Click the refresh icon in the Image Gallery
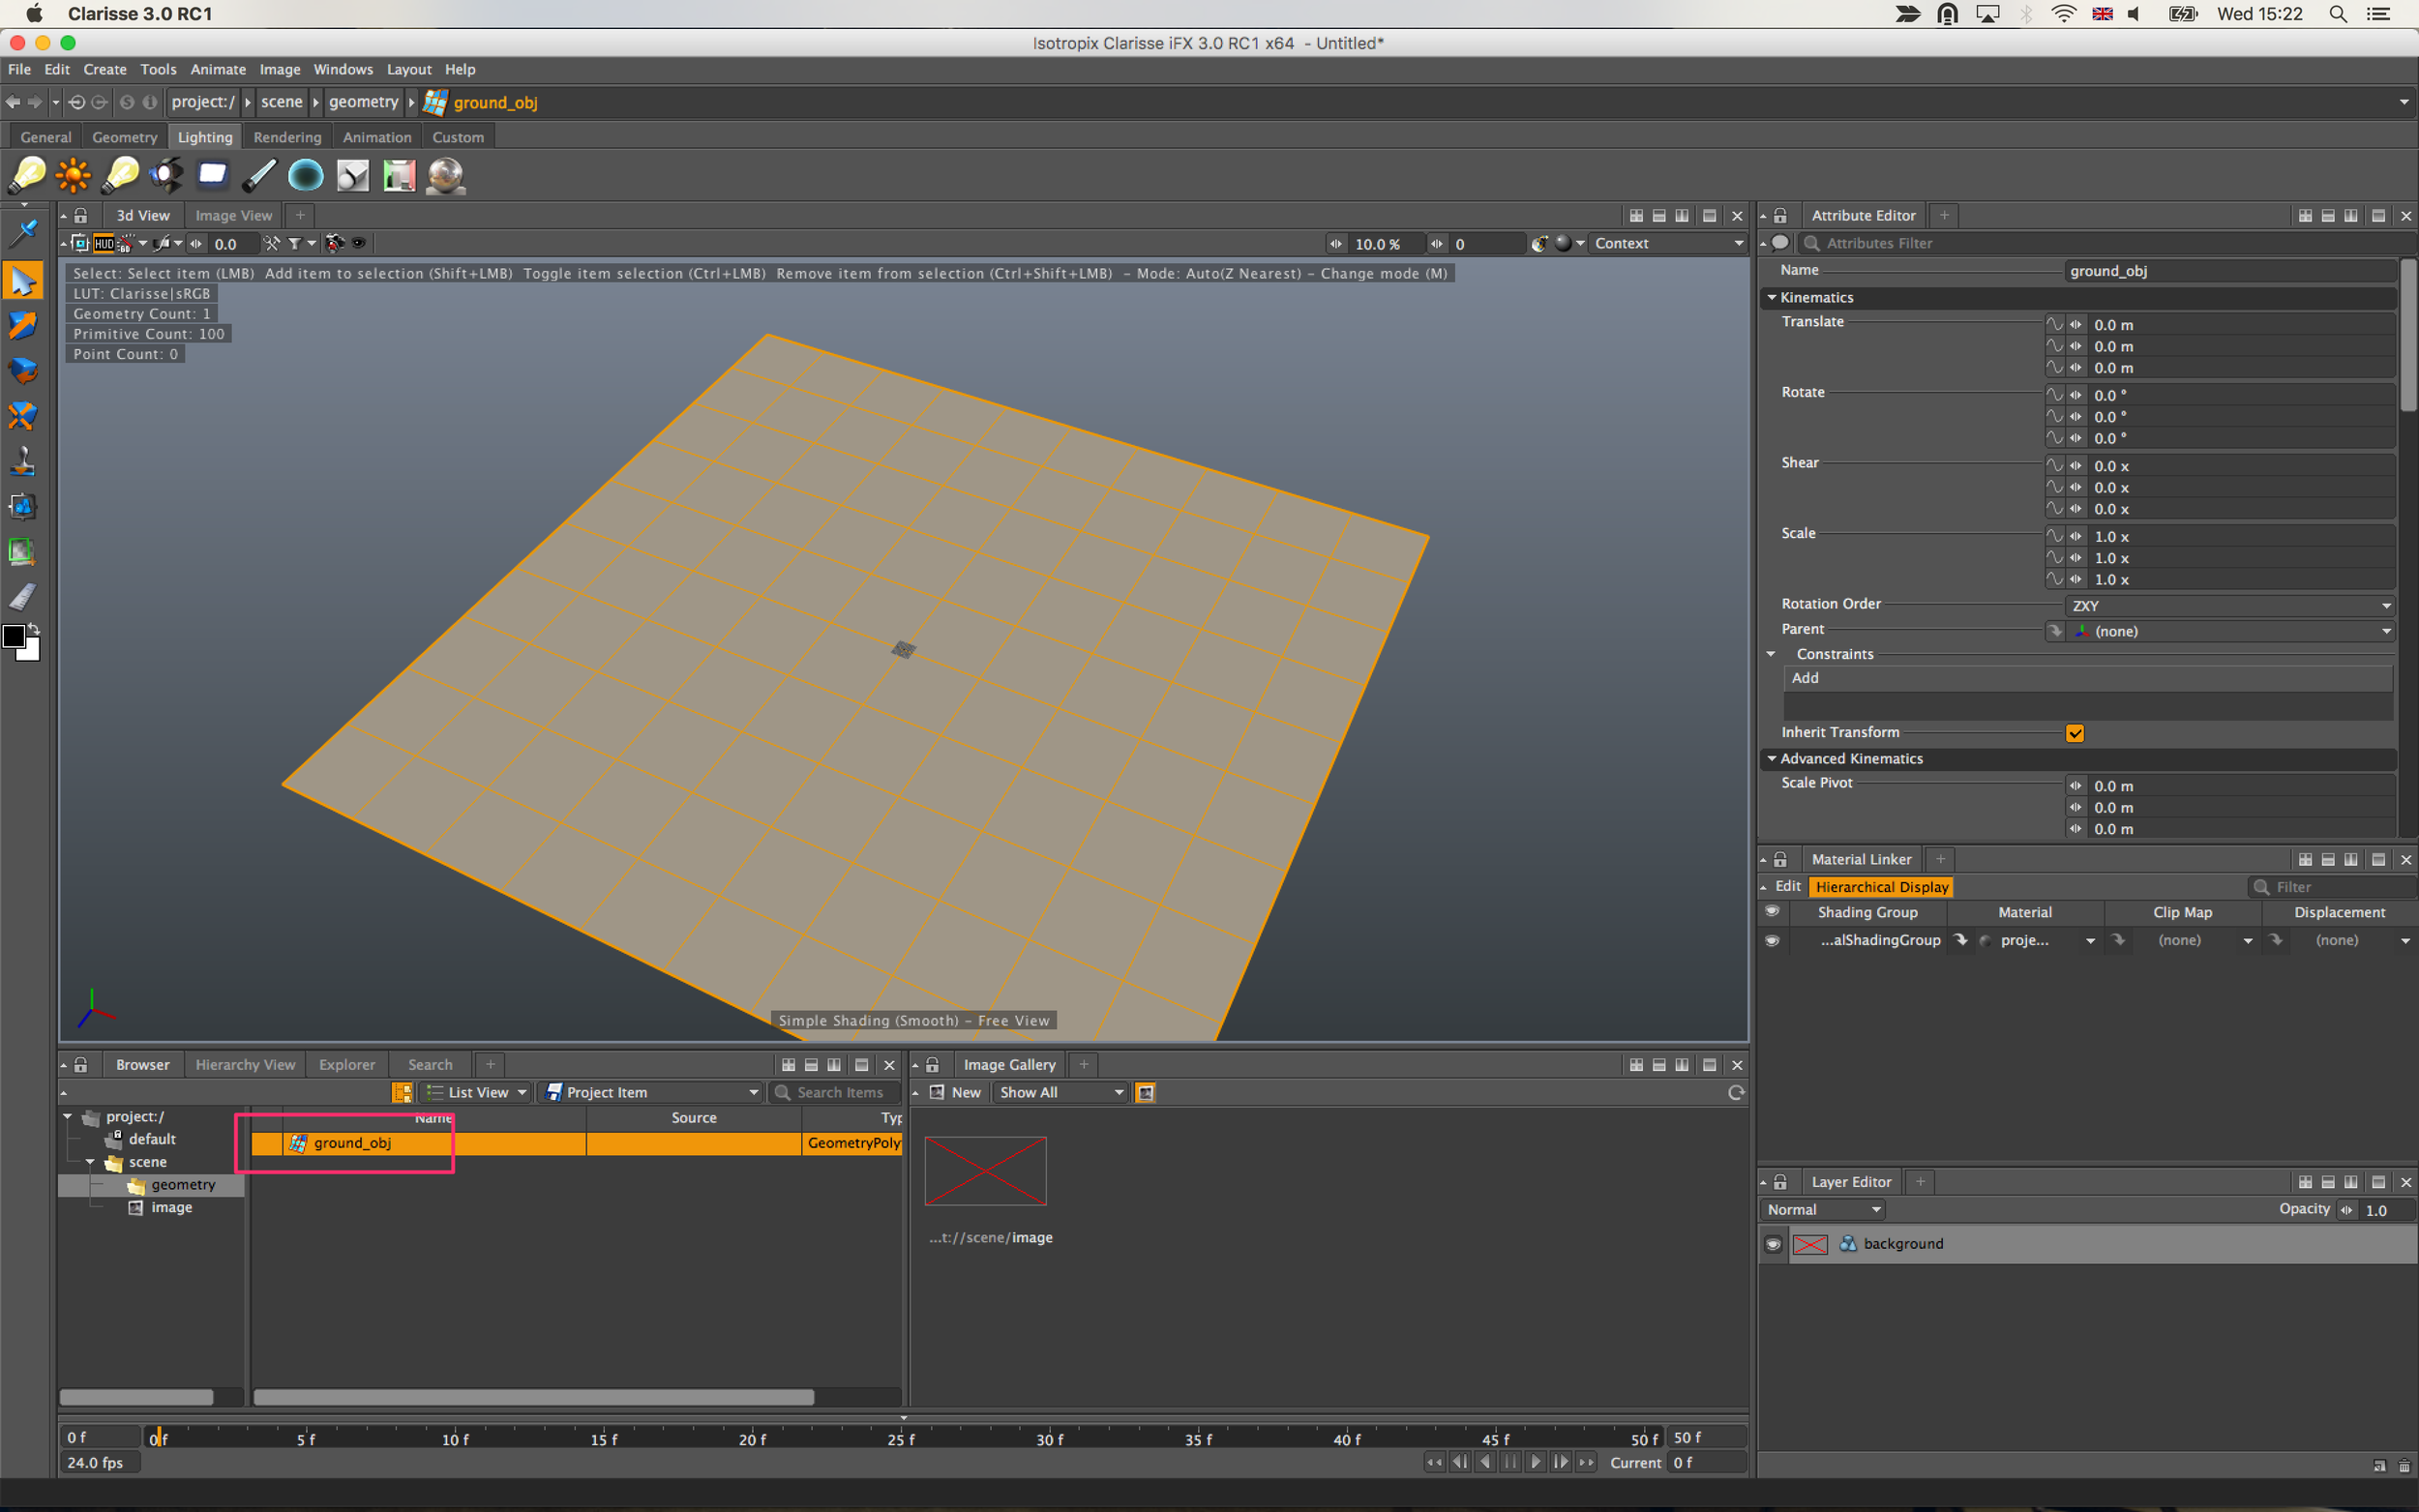 click(1735, 1092)
